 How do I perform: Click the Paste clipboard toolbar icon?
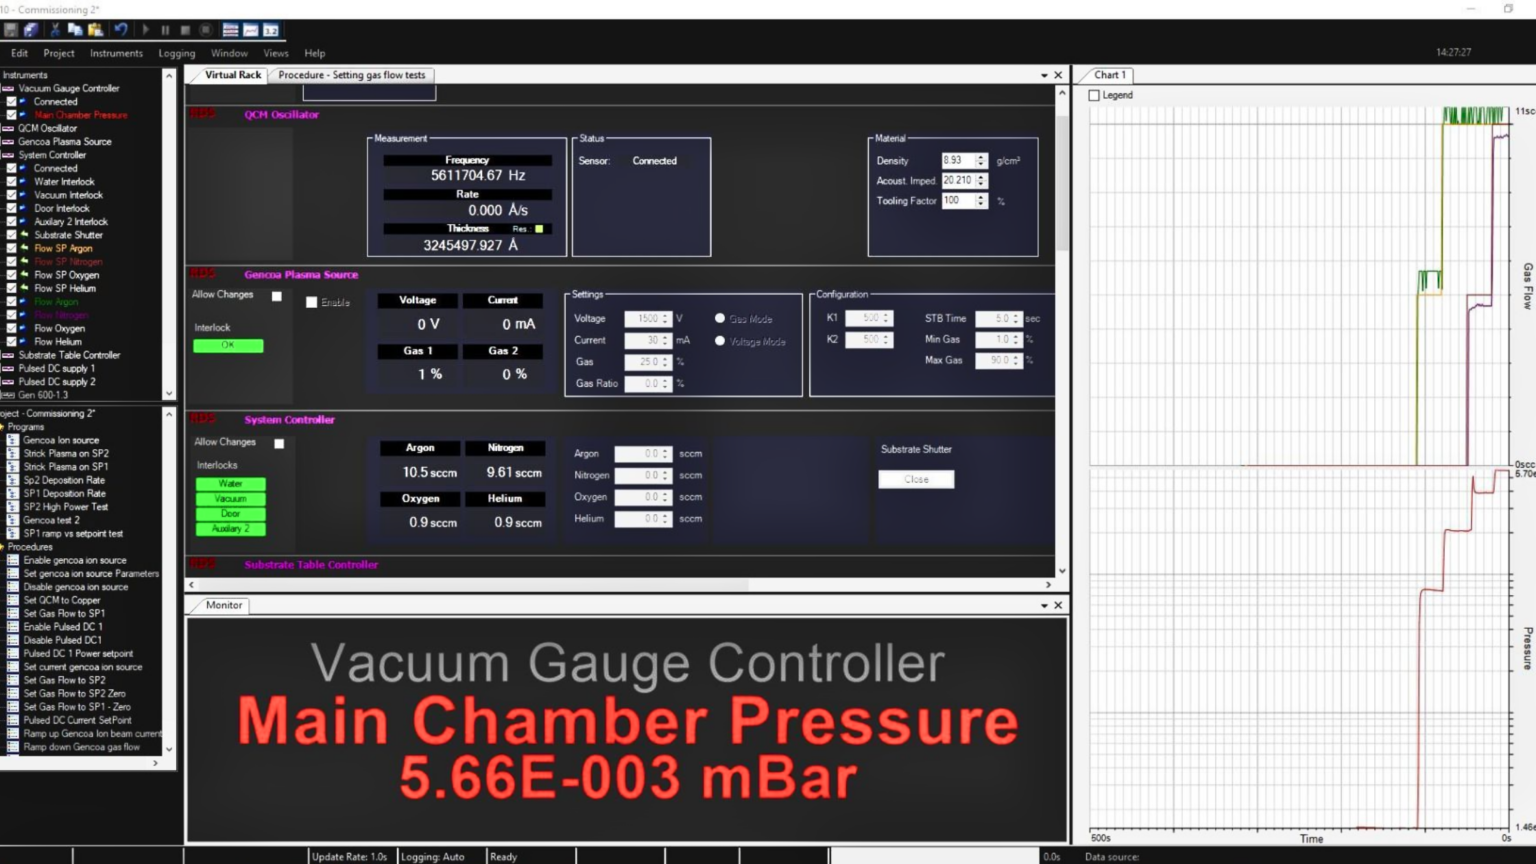coord(95,30)
